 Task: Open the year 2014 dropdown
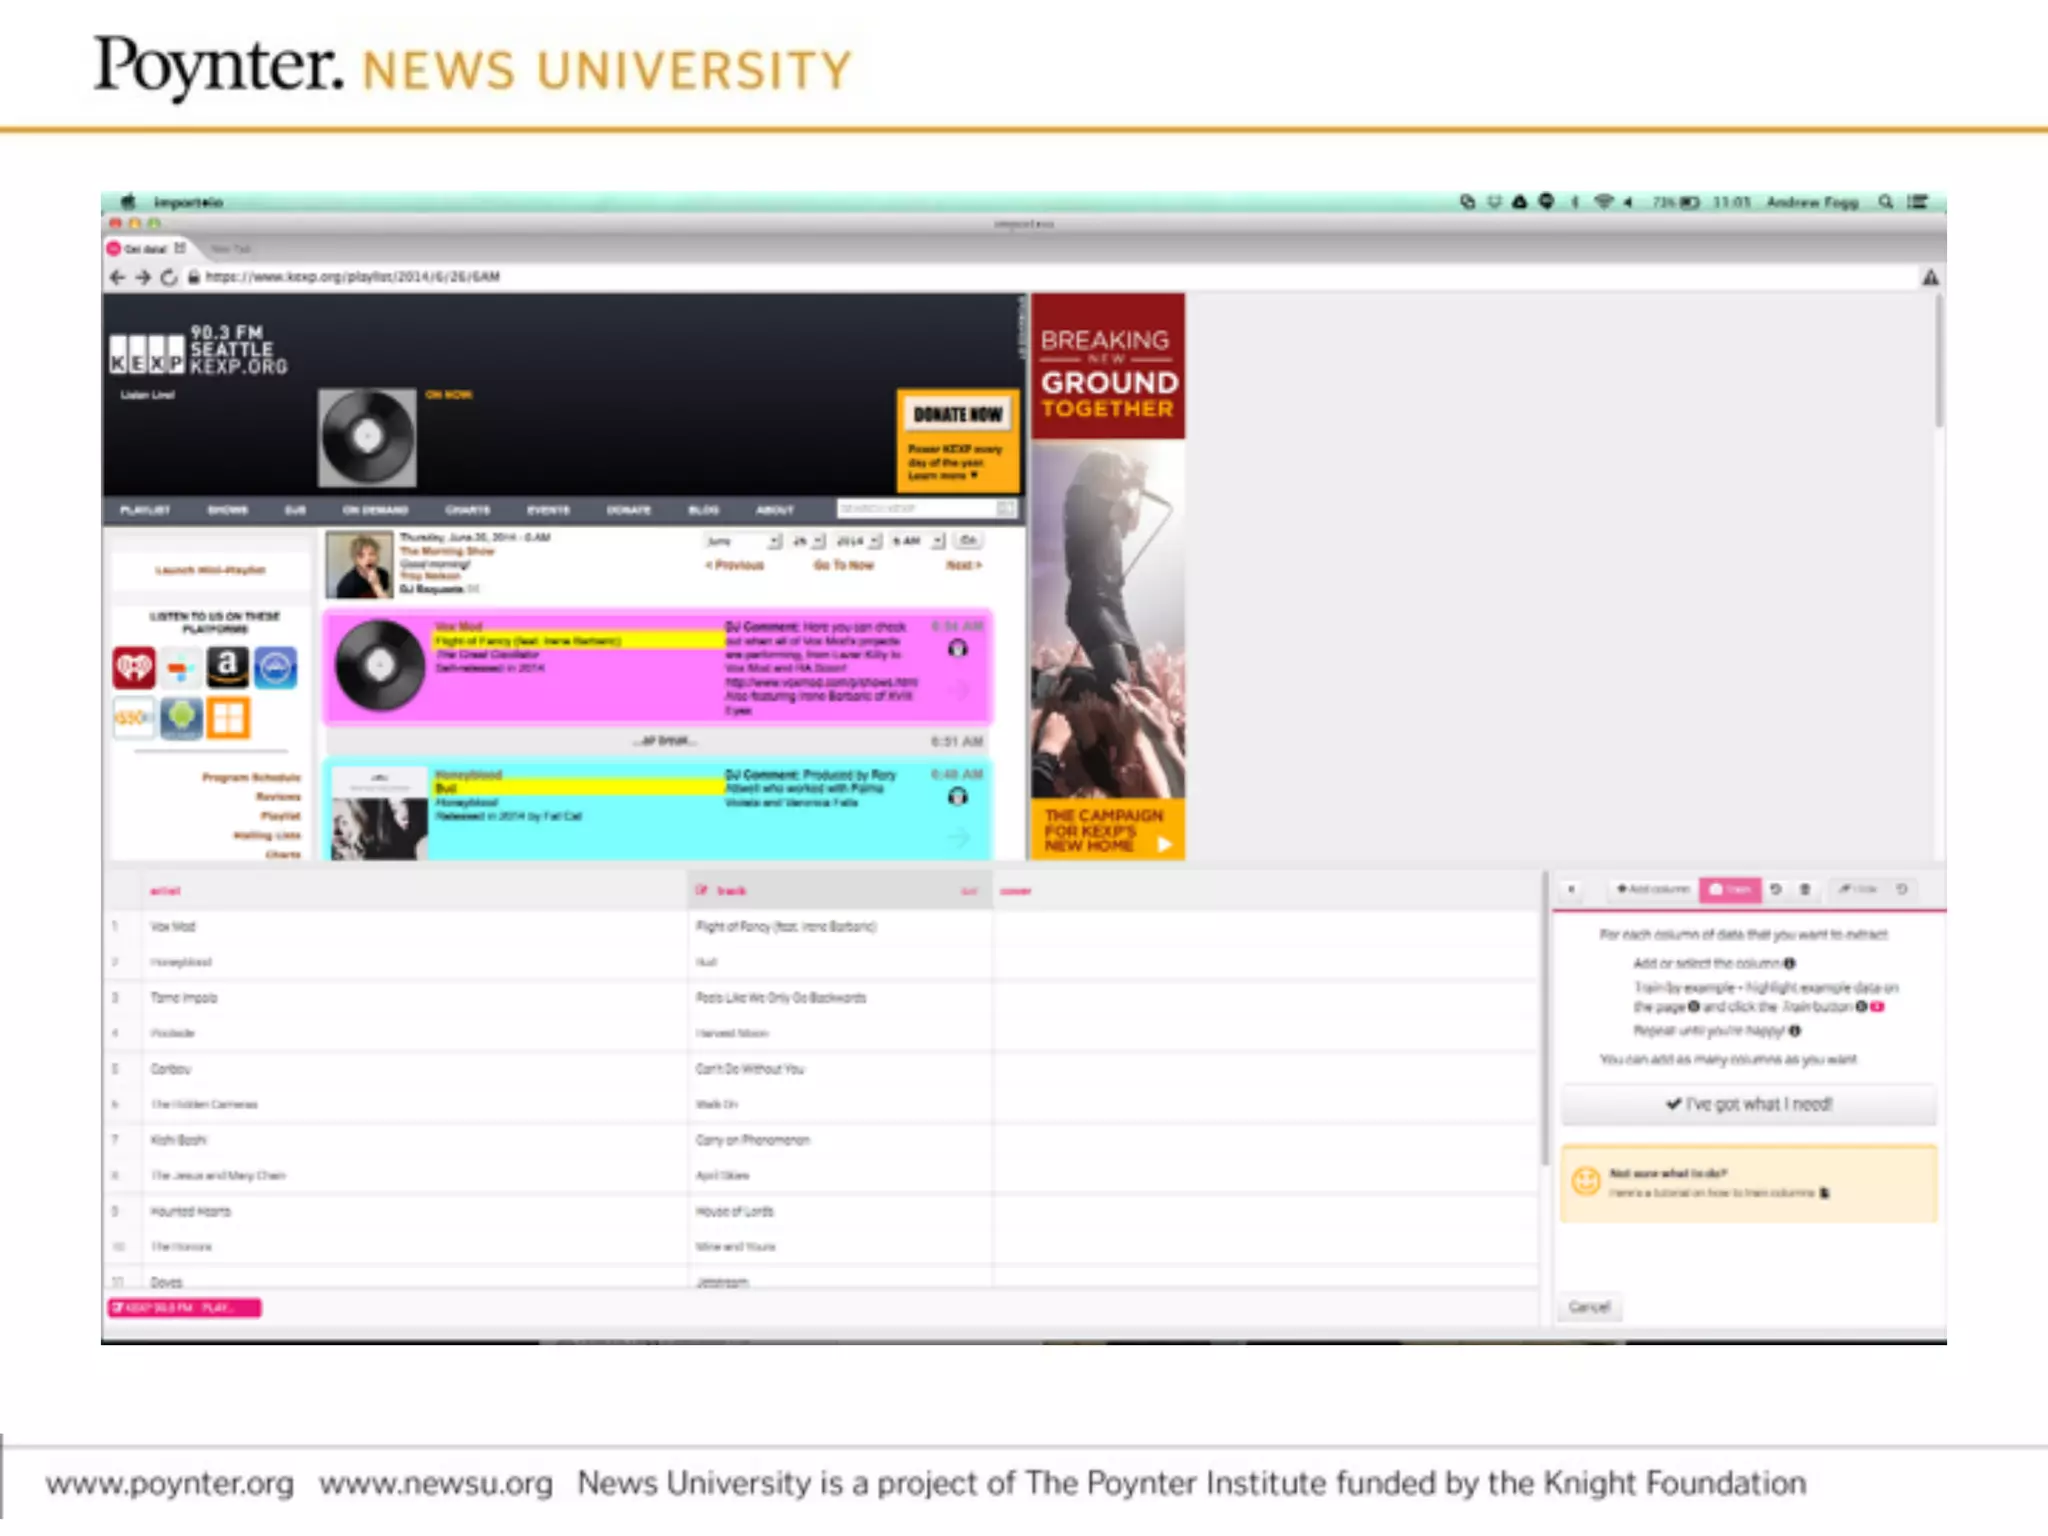(858, 541)
